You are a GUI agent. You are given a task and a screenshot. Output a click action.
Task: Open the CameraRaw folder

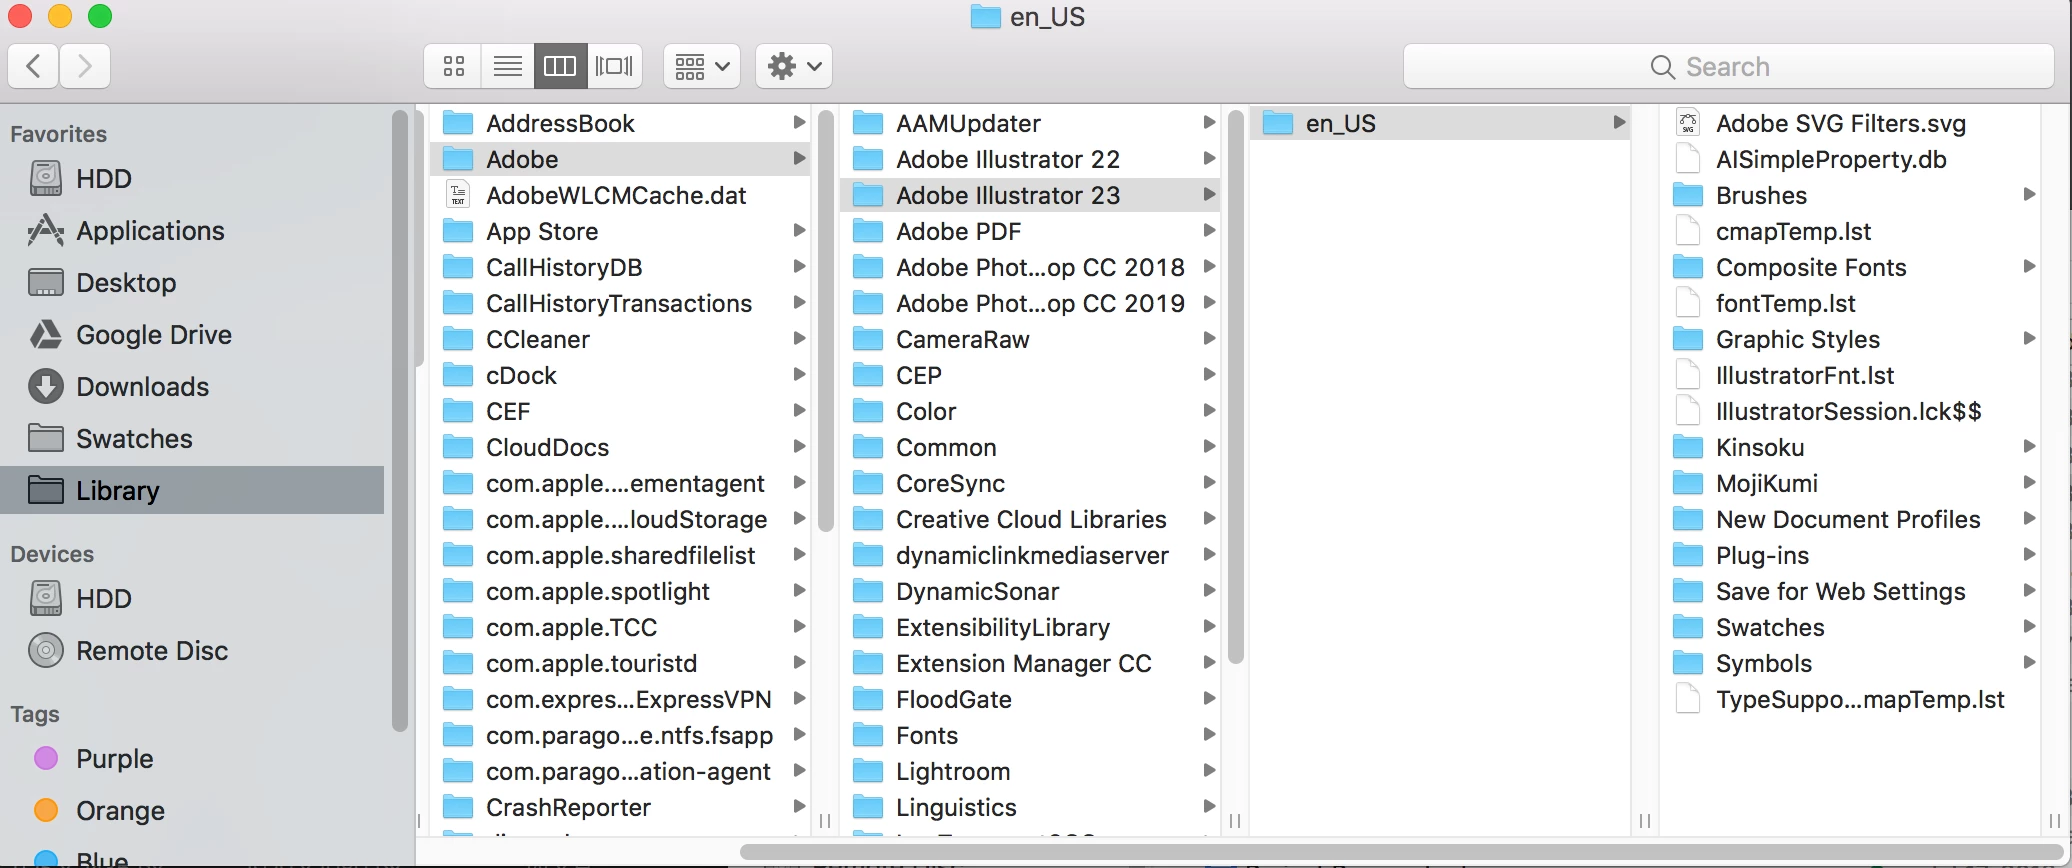click(x=1030, y=339)
